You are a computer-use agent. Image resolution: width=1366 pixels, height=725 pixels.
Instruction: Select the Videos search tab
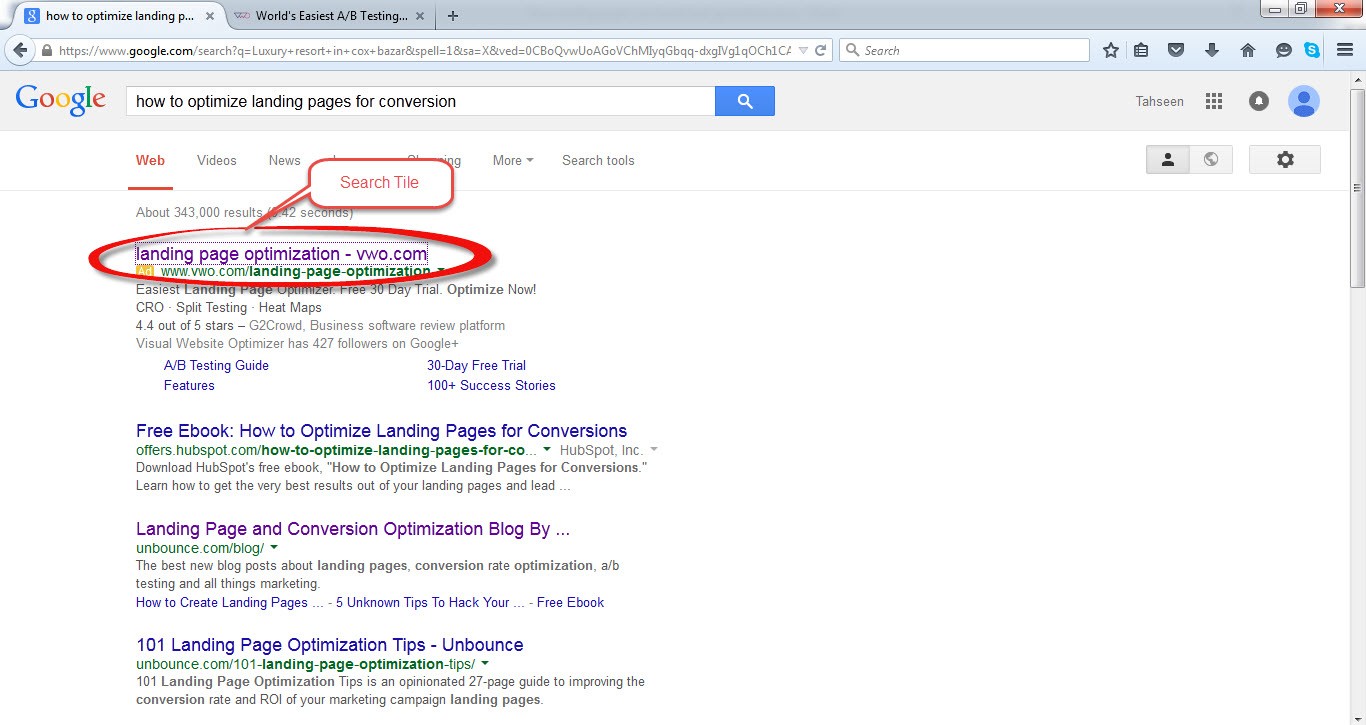(216, 160)
